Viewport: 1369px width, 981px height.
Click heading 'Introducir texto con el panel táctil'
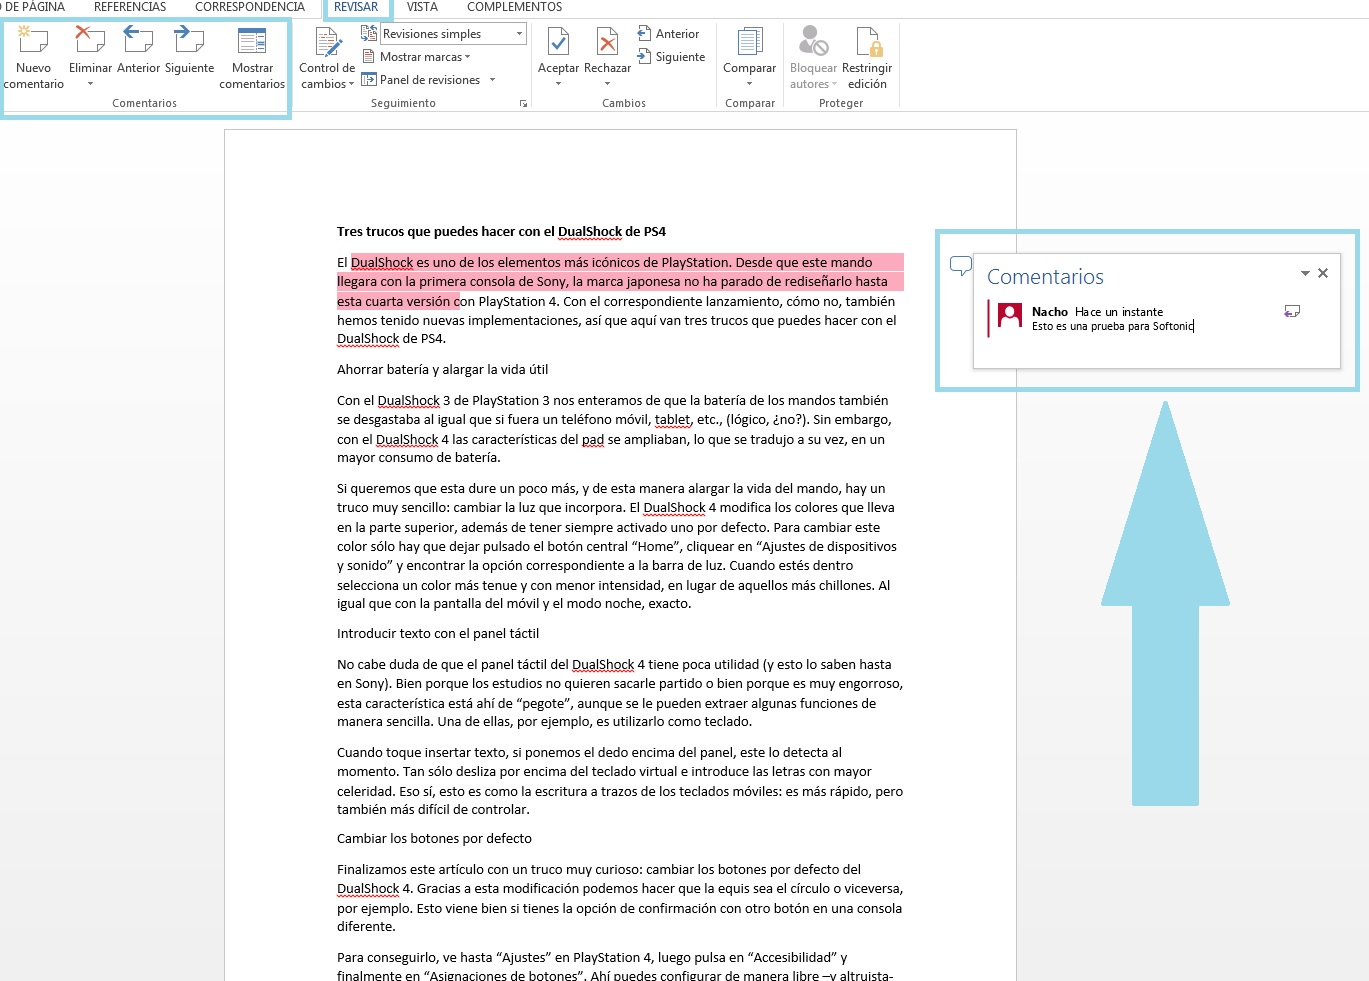(438, 633)
